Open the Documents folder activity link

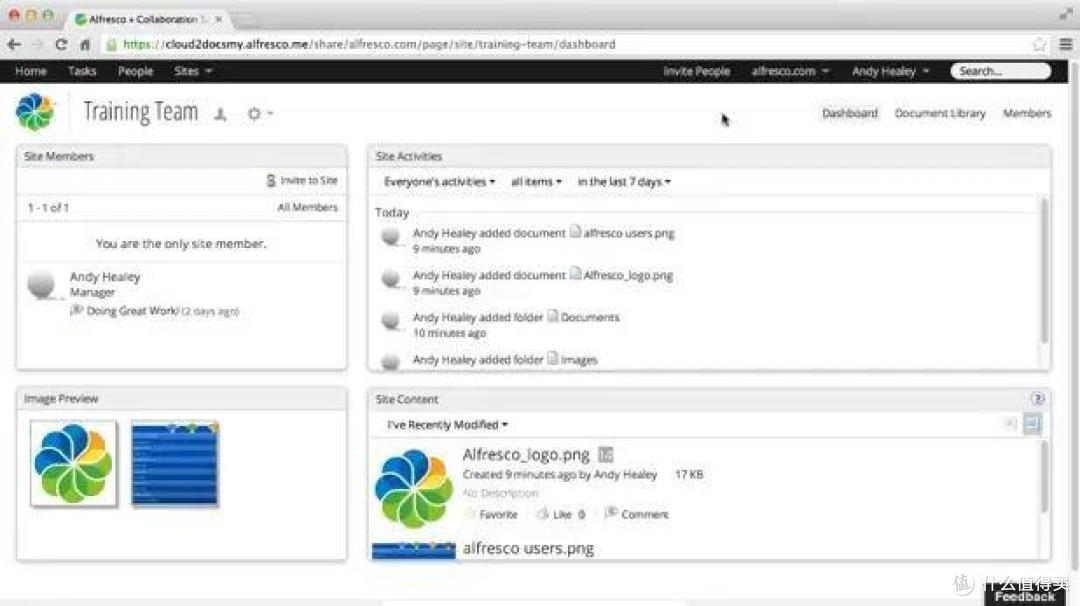(x=590, y=317)
